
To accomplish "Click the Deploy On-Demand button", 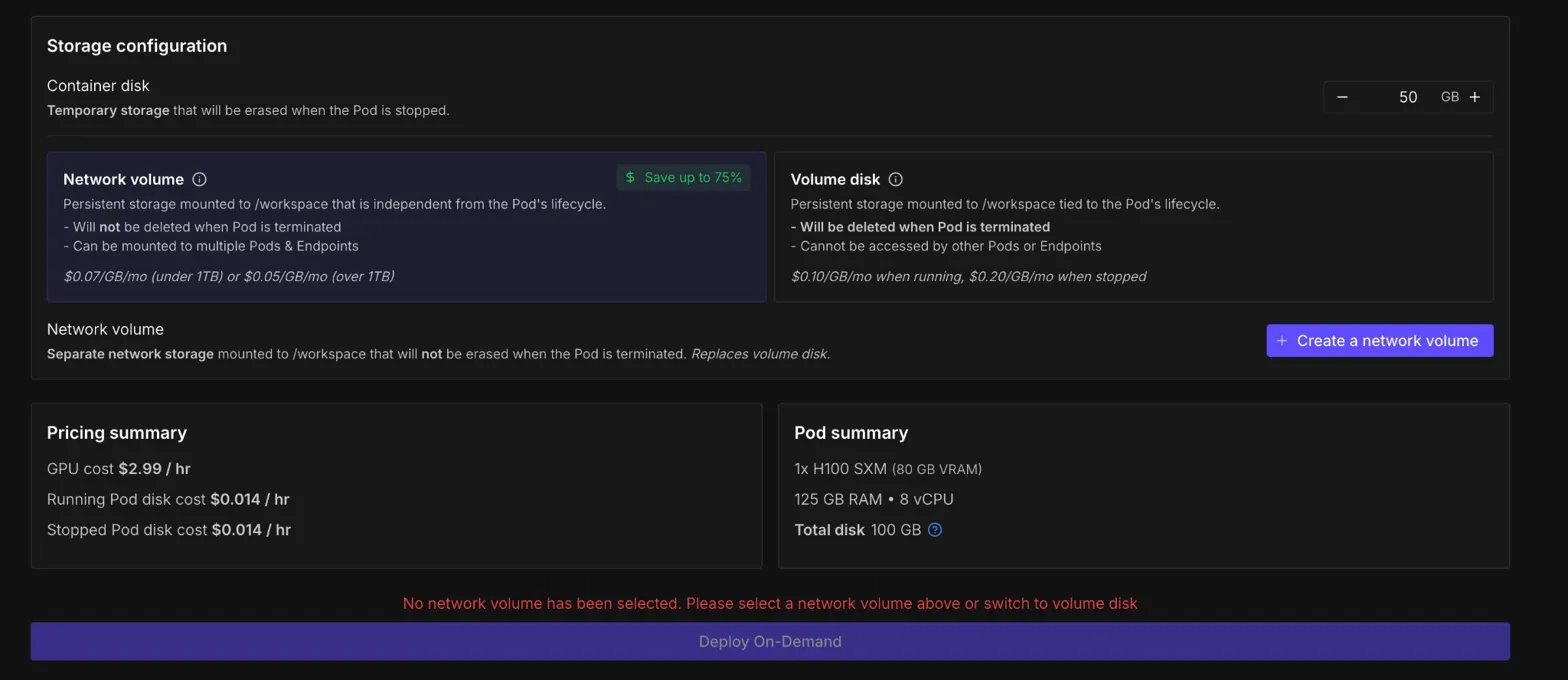I will coord(769,642).
